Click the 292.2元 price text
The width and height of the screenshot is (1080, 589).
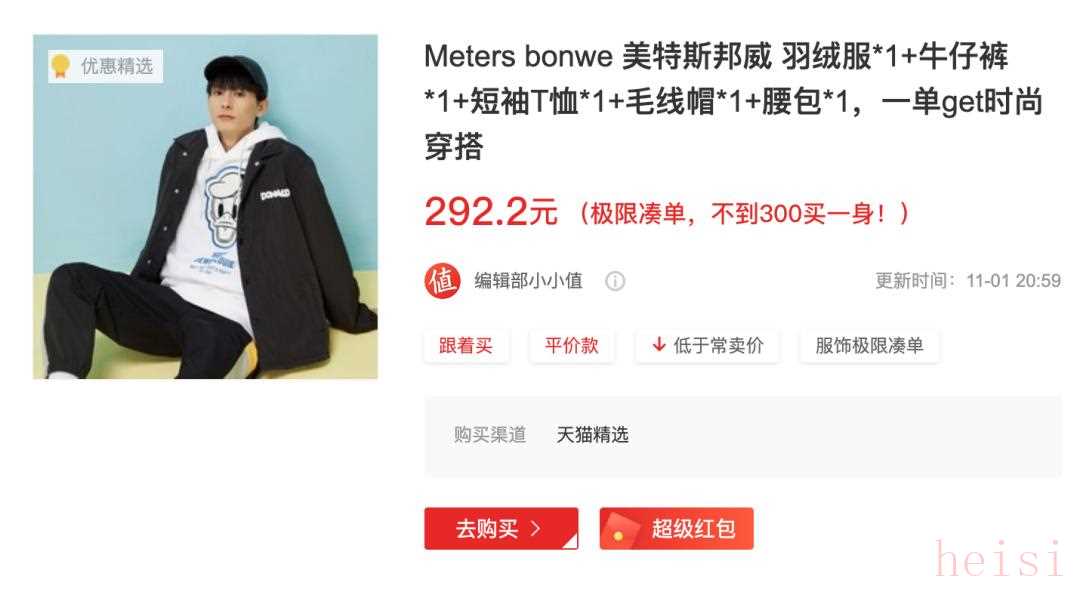click(x=490, y=211)
